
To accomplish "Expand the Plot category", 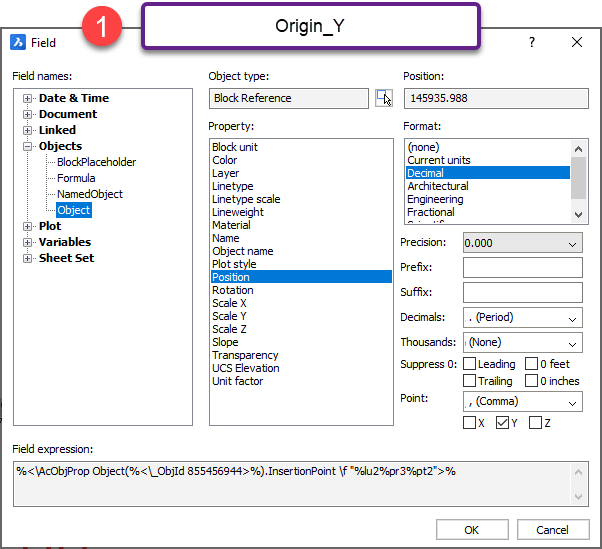I will (x=27, y=226).
